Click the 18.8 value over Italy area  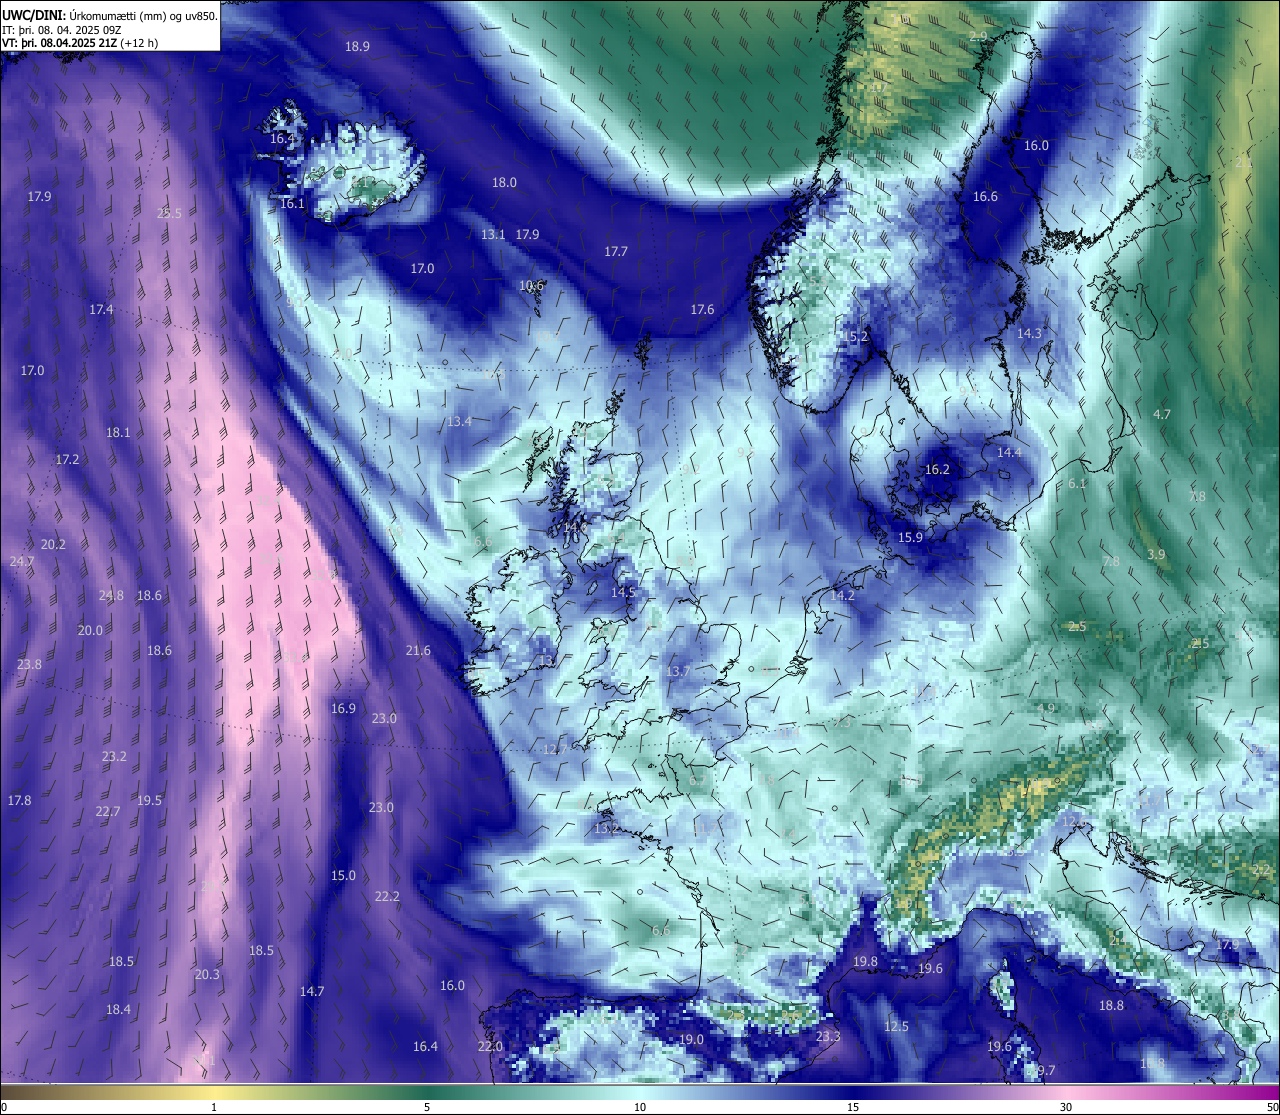1111,1006
